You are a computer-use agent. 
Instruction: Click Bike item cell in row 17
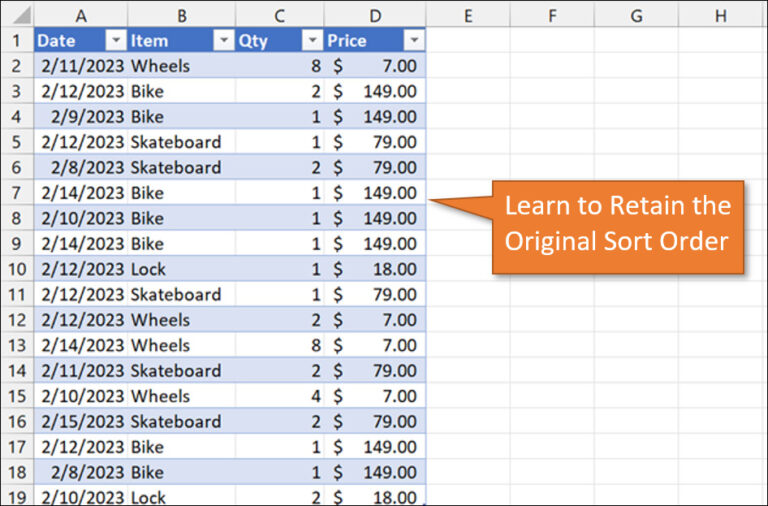pyautogui.click(x=182, y=447)
